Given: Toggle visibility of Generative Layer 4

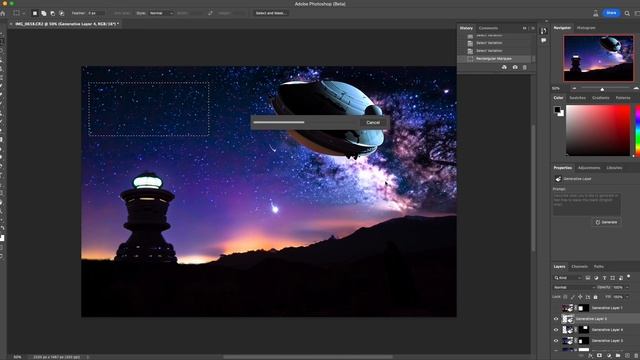Looking at the screenshot, I should [x=556, y=330].
